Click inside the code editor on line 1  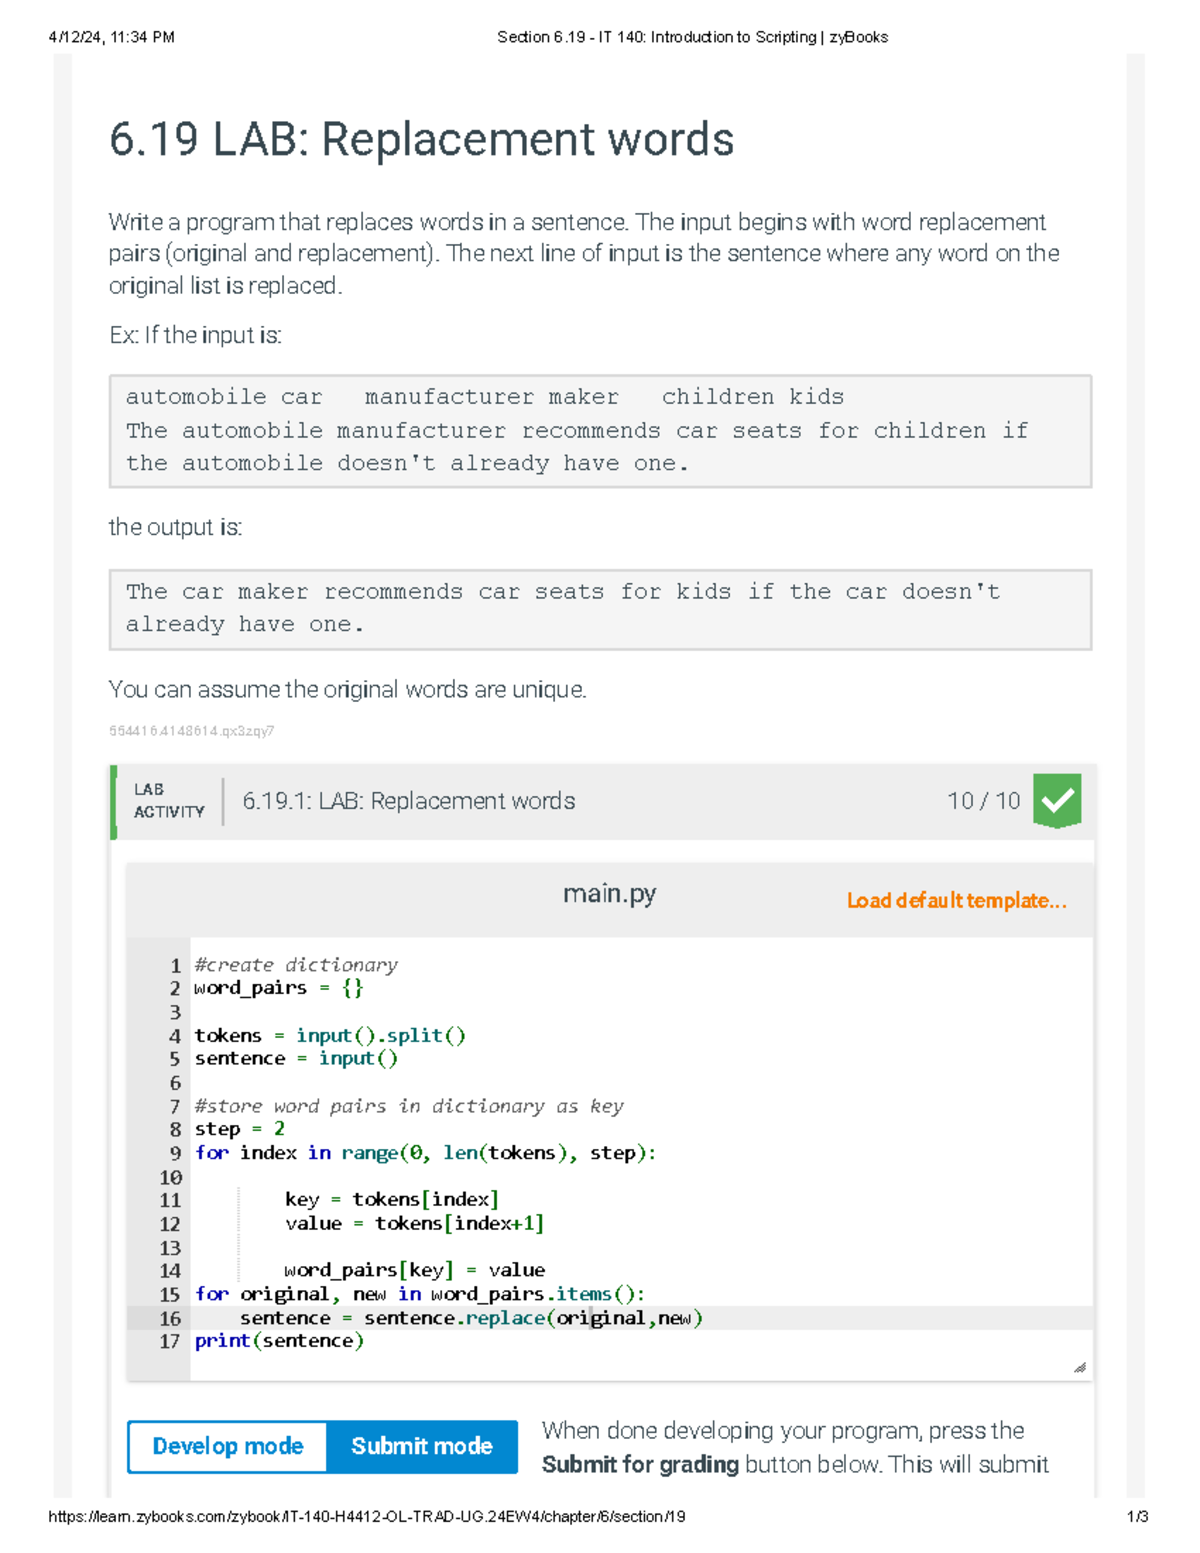(295, 964)
